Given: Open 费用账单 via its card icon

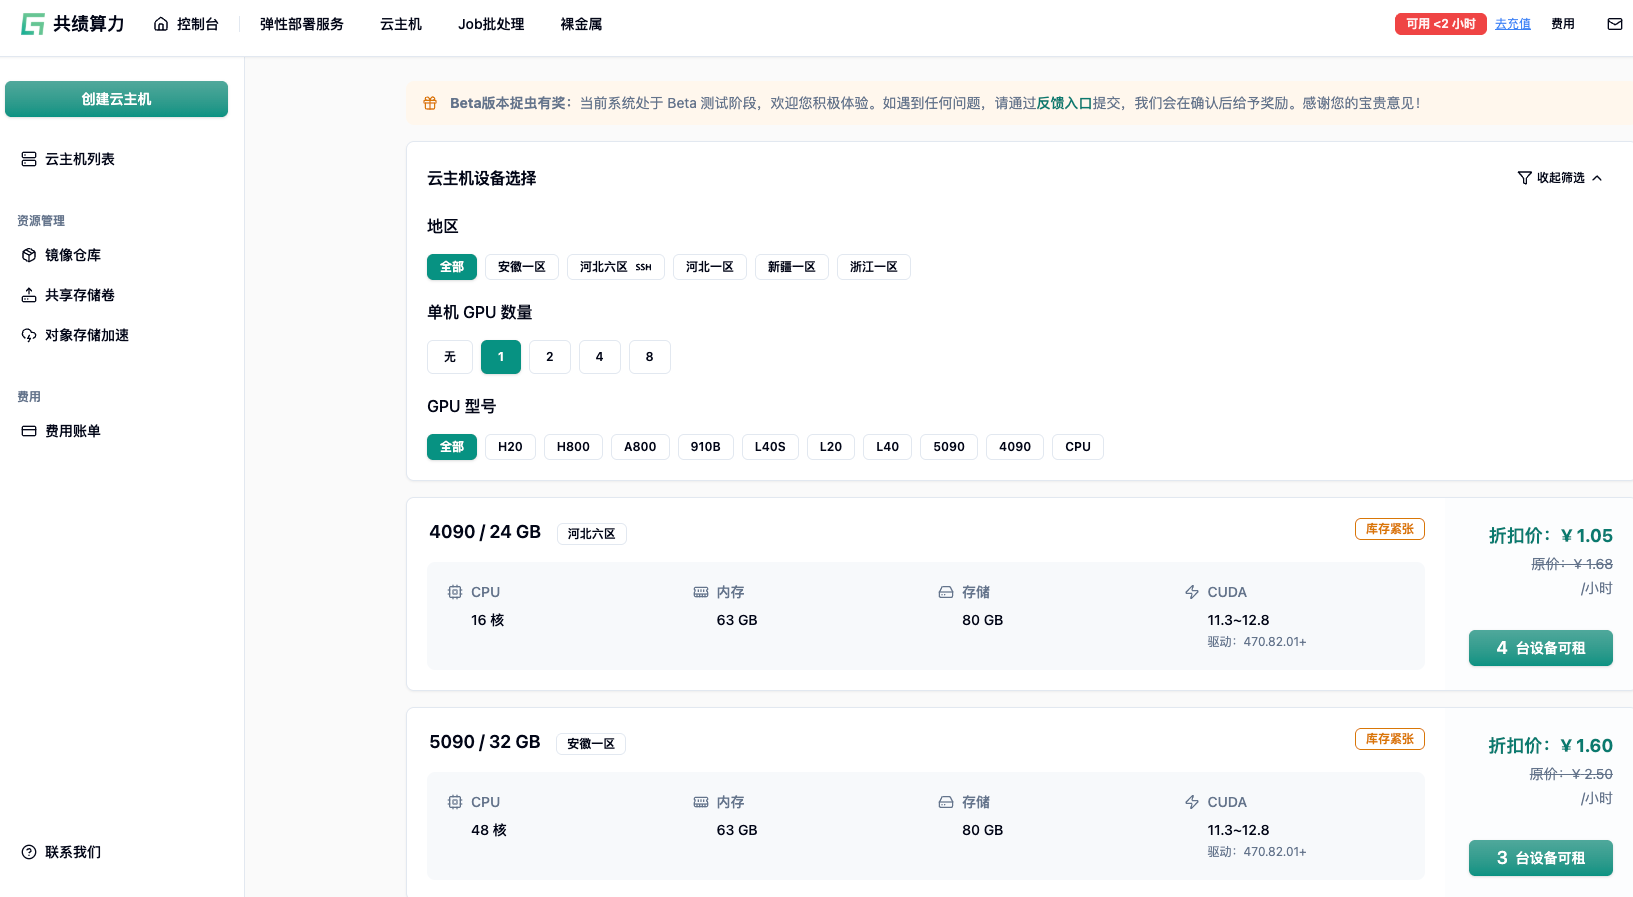Looking at the screenshot, I should [x=29, y=431].
